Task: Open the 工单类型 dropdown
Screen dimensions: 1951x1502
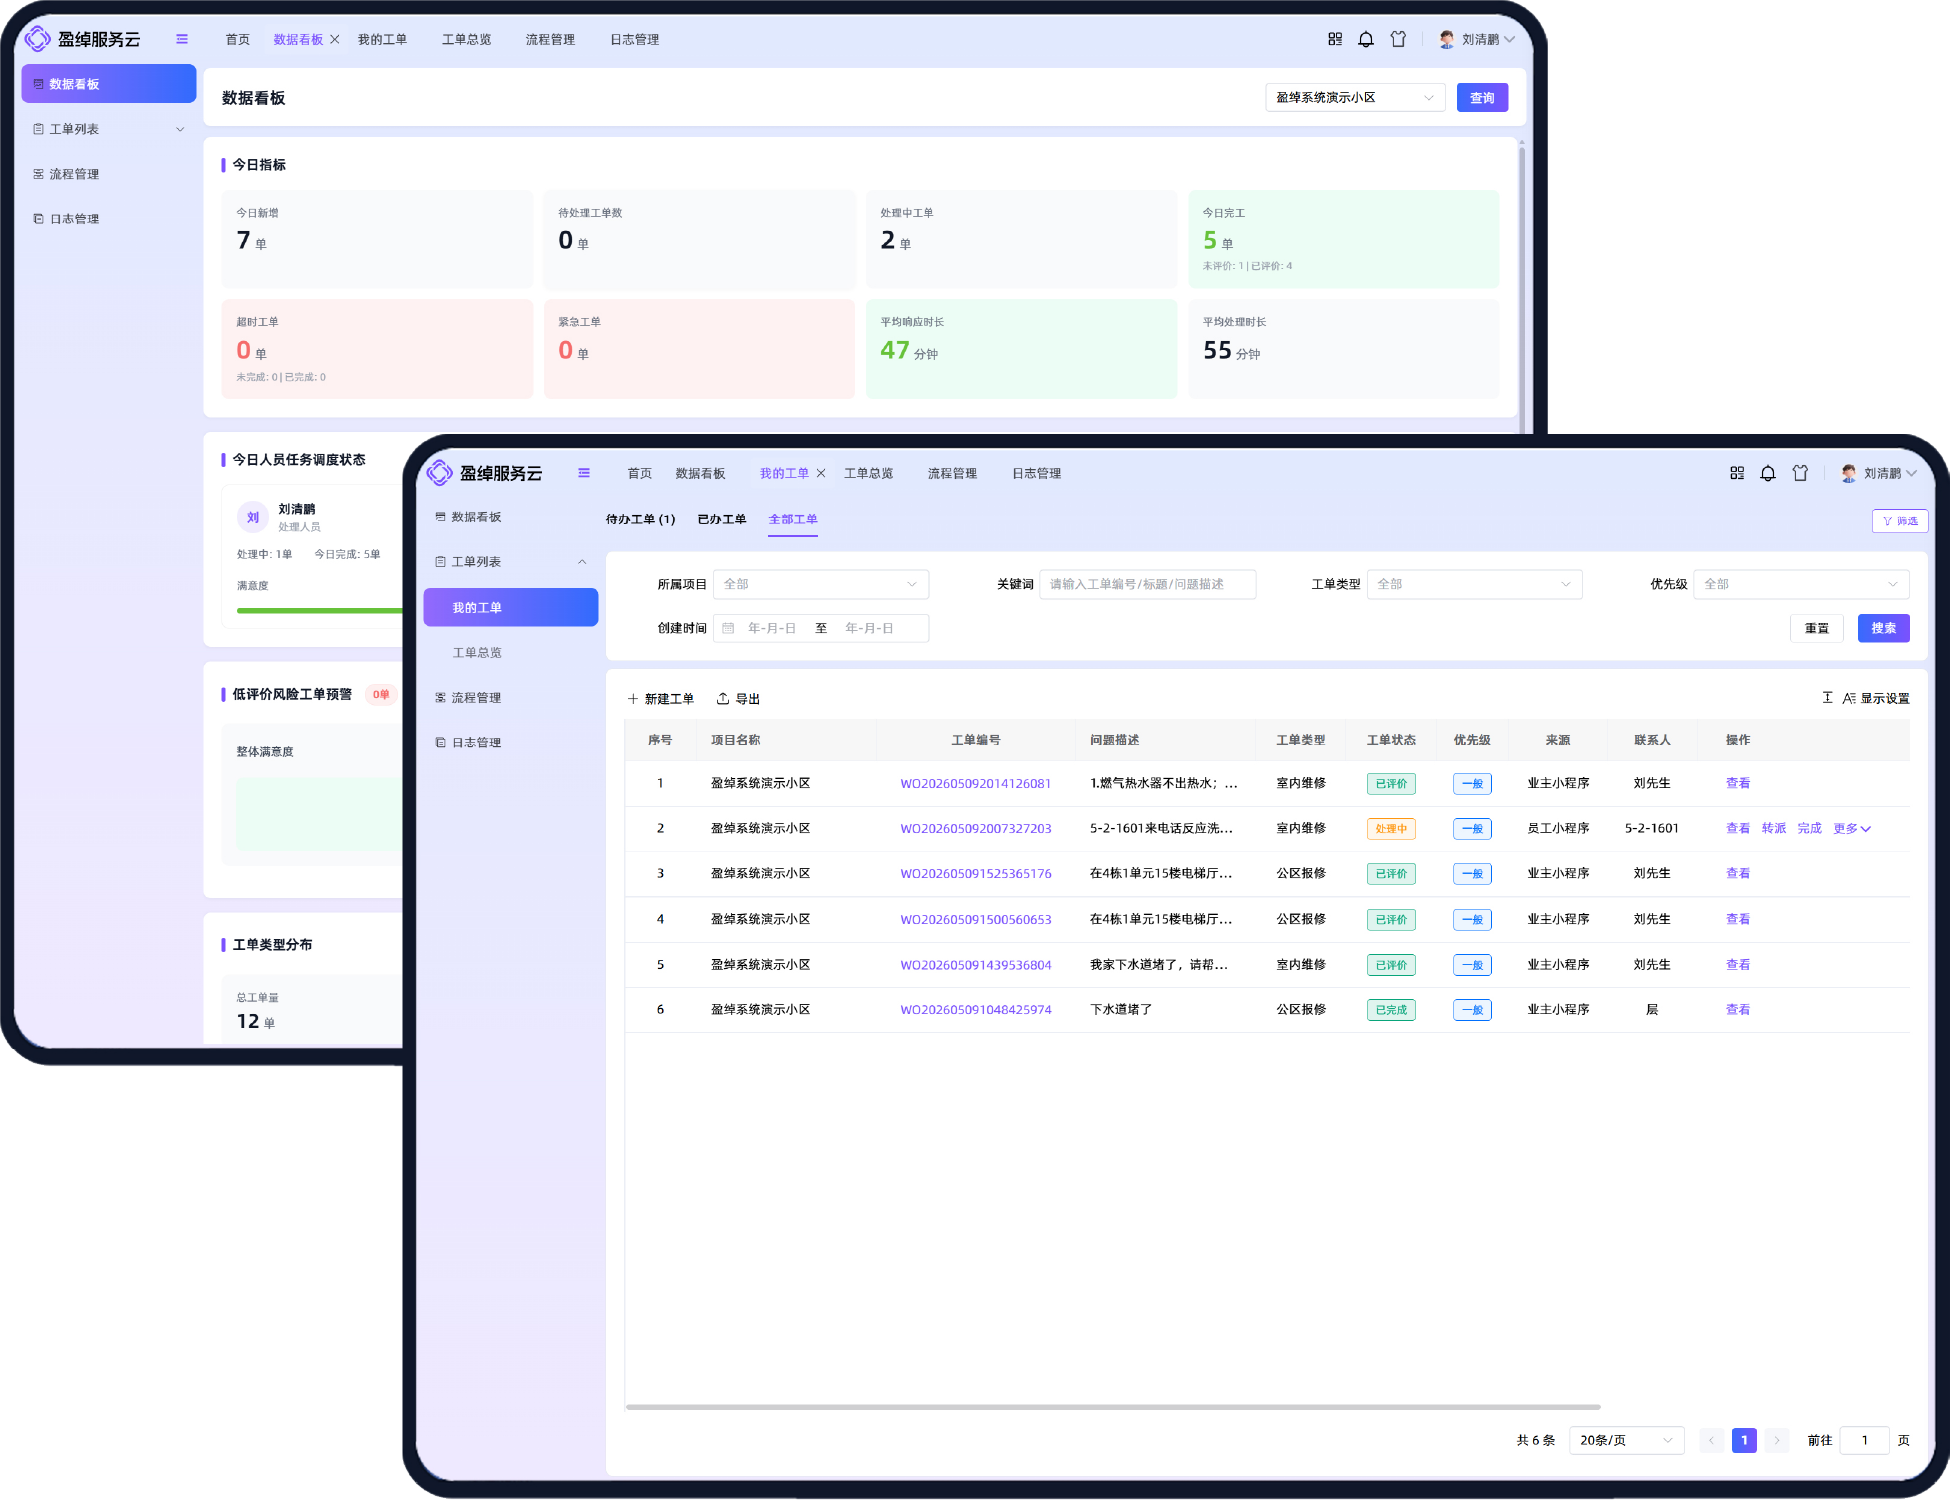Action: [1474, 585]
